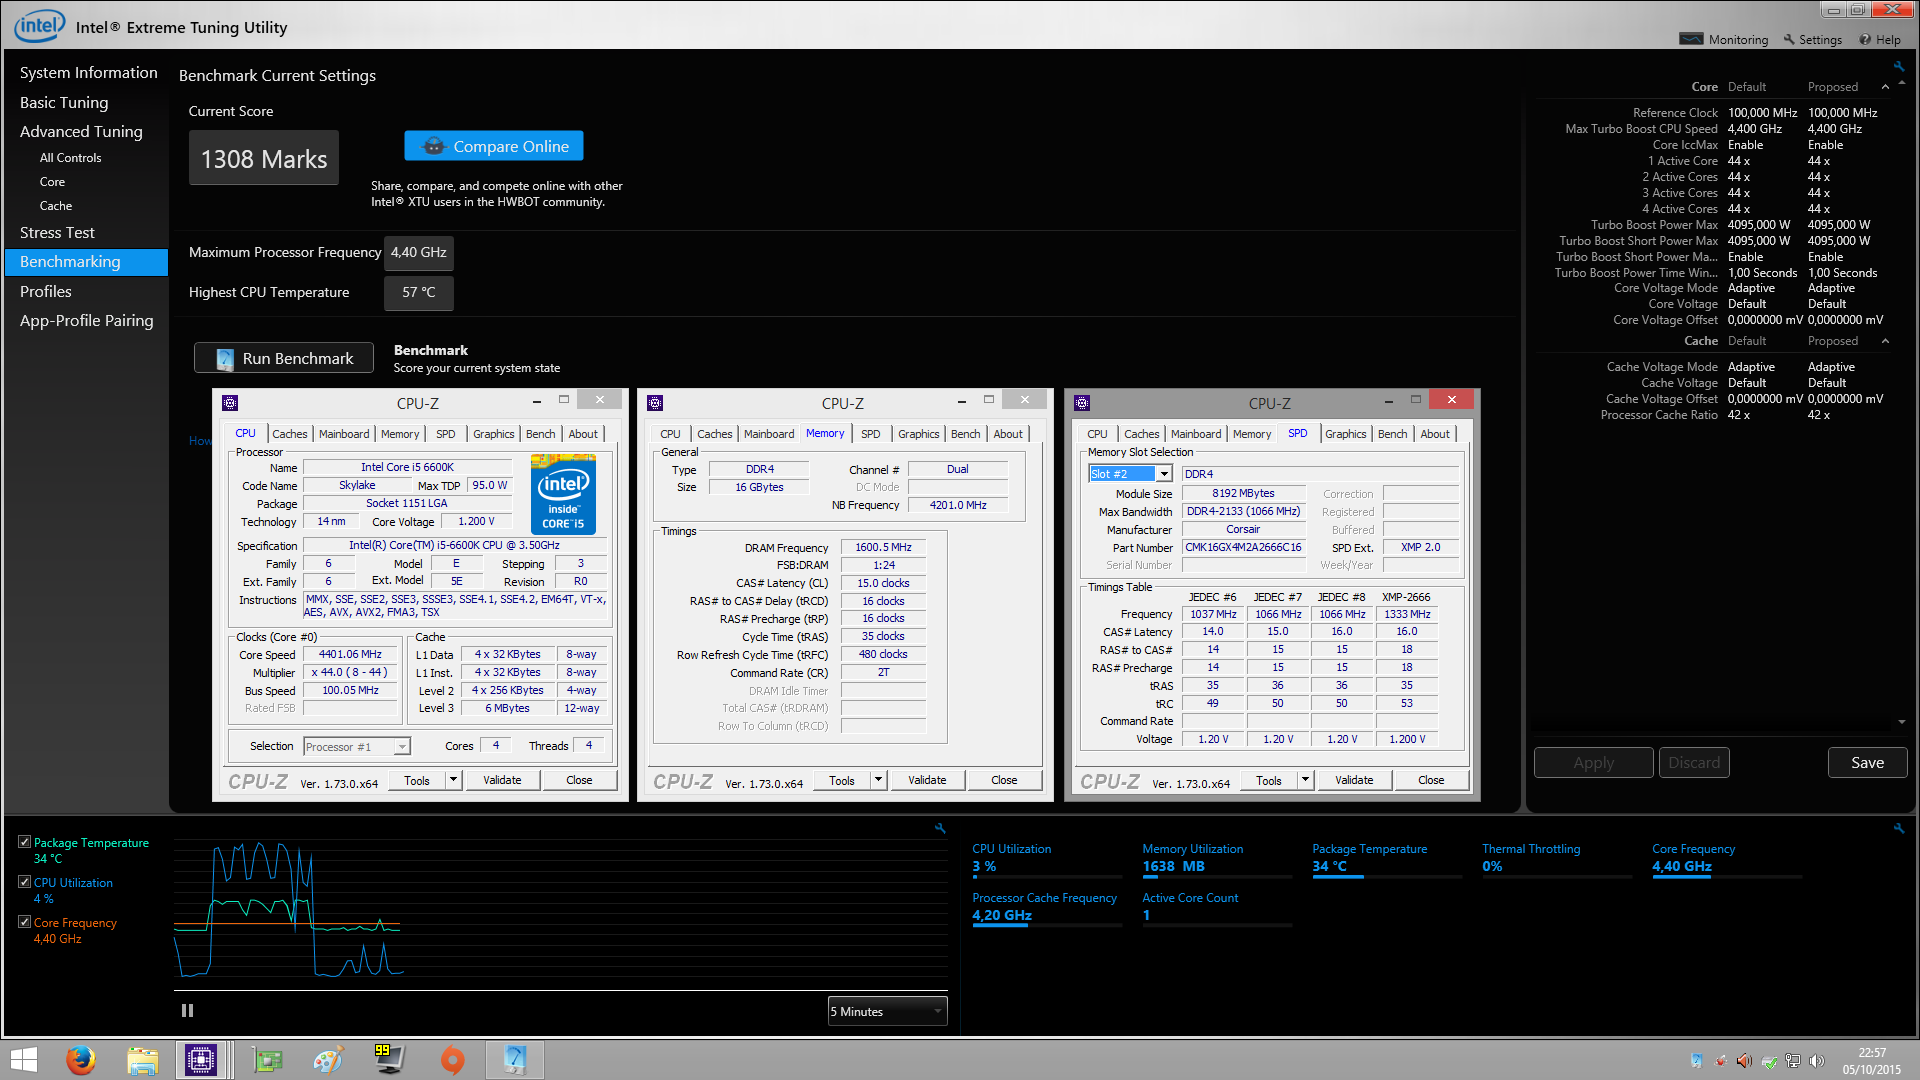Switch to CPU-Z taskbar icon
The width and height of the screenshot is (1920, 1080).
pos(201,1060)
